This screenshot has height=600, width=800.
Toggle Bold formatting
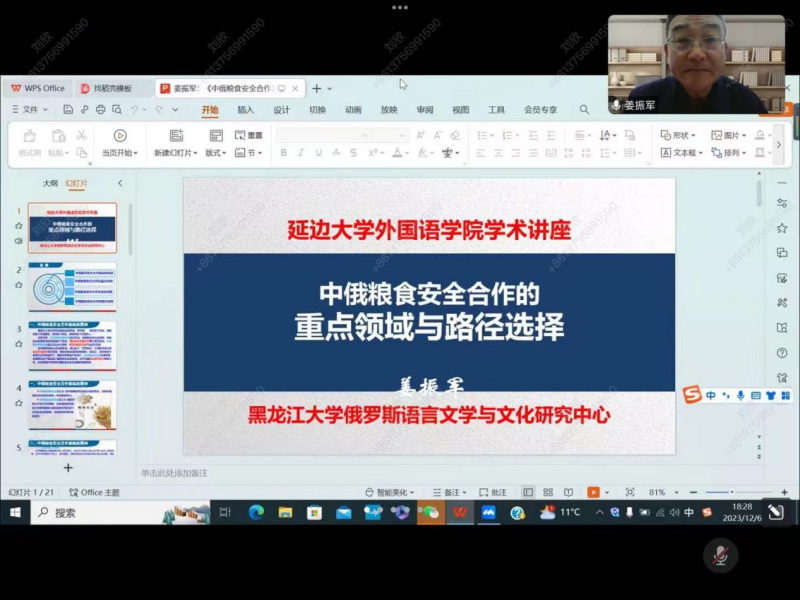284,153
